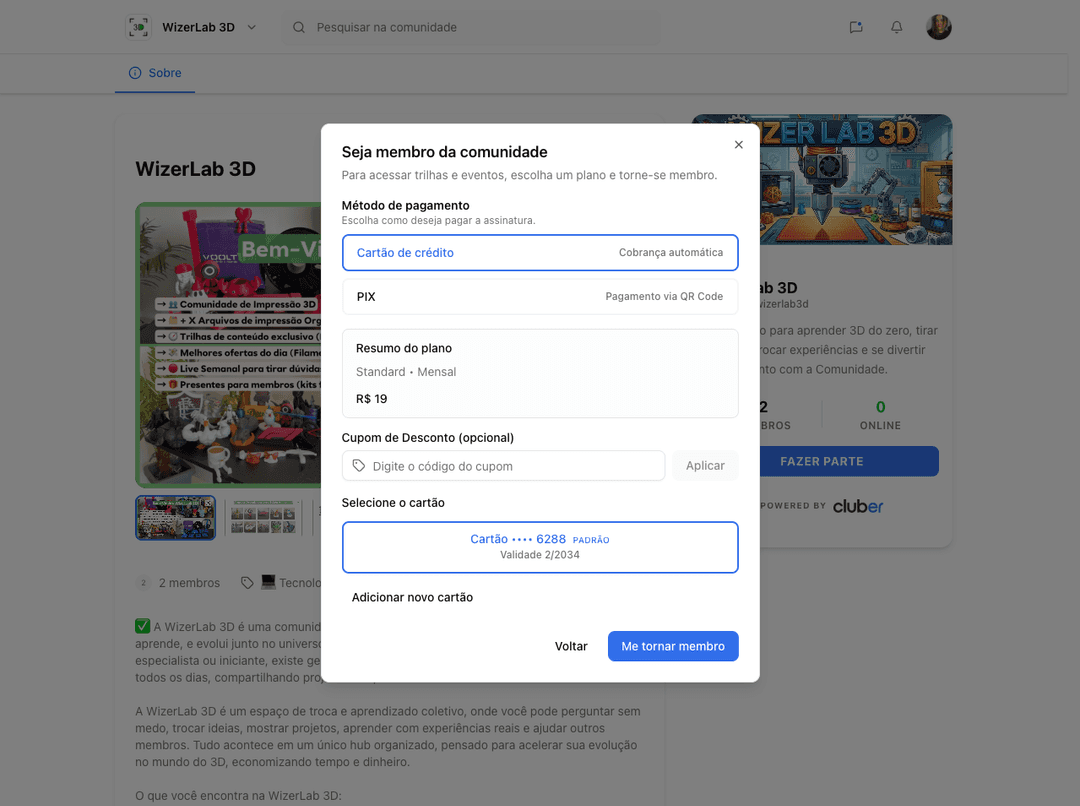Click the WizerLab 3D logo icon
This screenshot has width=1080, height=806.
coord(139,27)
